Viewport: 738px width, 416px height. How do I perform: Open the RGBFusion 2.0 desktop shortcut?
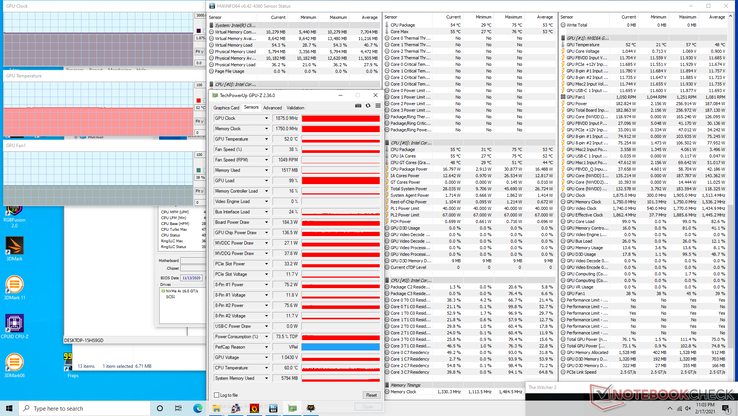pyautogui.click(x=14, y=216)
